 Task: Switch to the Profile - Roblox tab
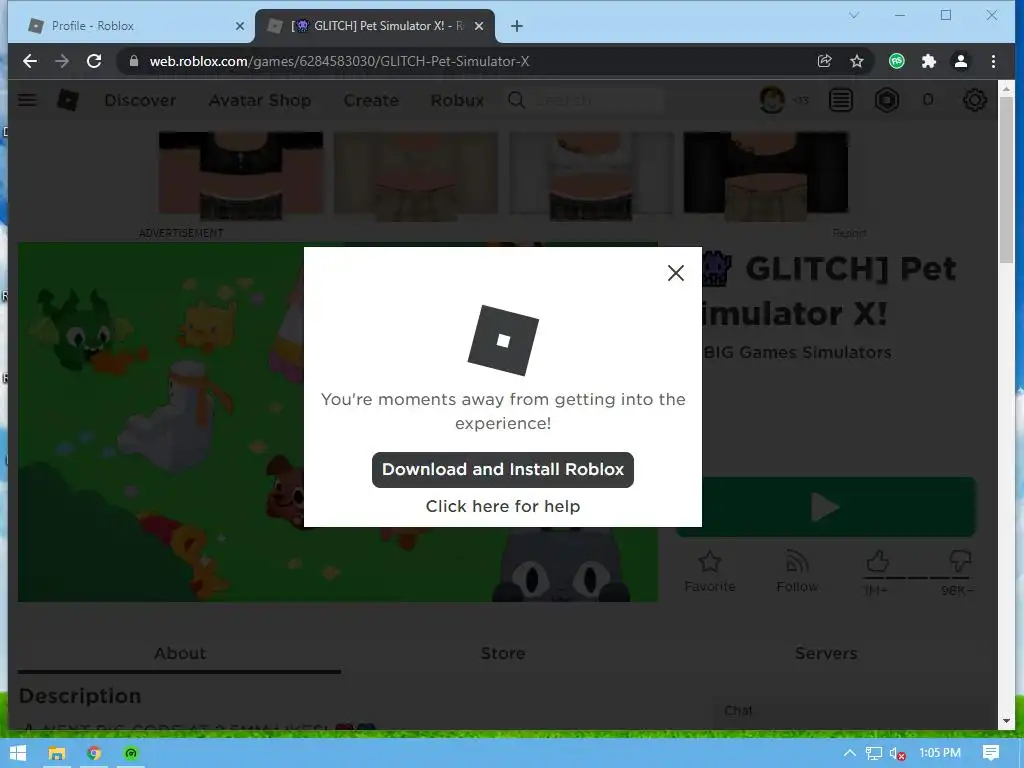pyautogui.click(x=131, y=26)
